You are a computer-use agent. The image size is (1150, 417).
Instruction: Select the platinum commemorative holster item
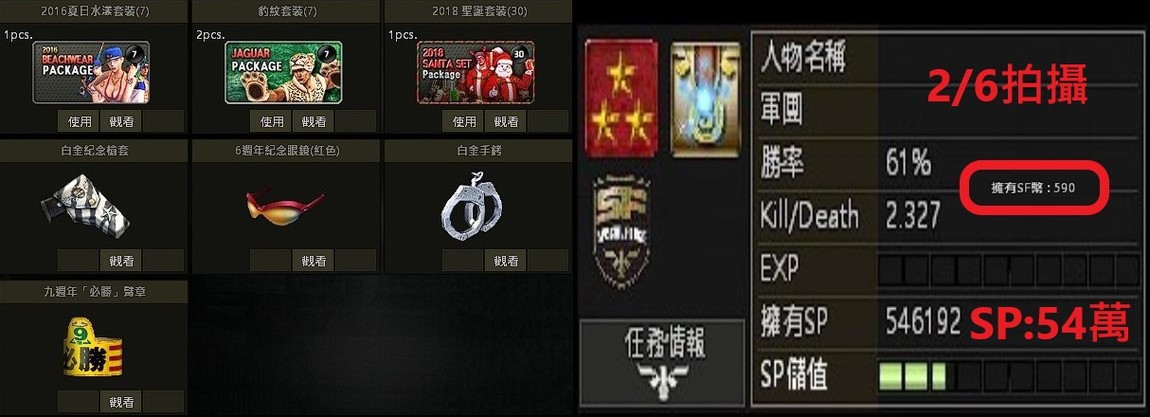click(x=85, y=206)
